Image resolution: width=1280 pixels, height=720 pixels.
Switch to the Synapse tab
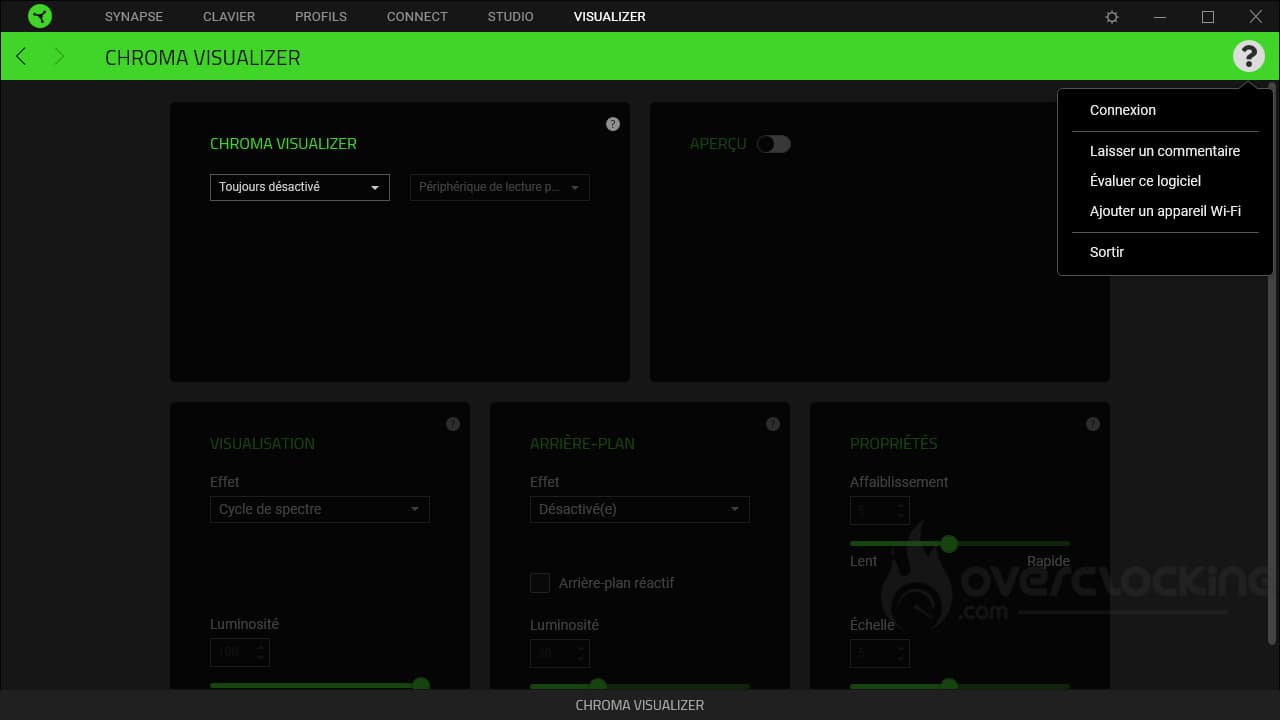134,17
